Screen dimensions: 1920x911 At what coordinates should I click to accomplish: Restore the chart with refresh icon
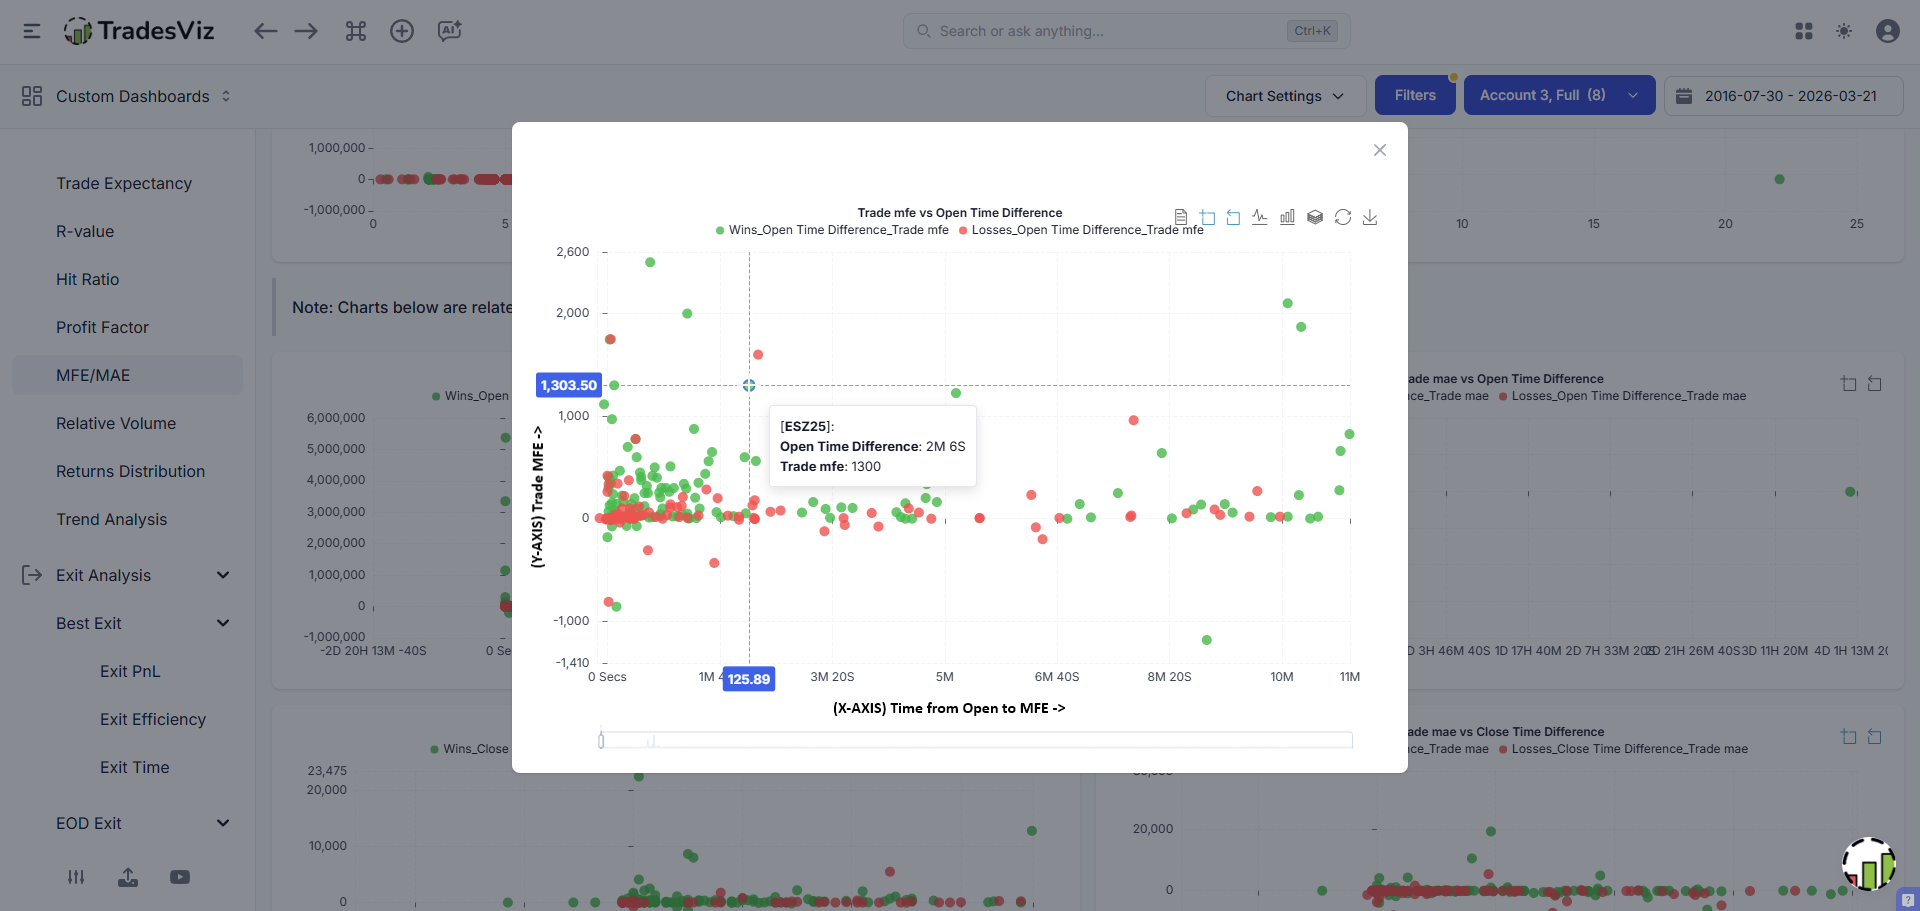coord(1343,217)
